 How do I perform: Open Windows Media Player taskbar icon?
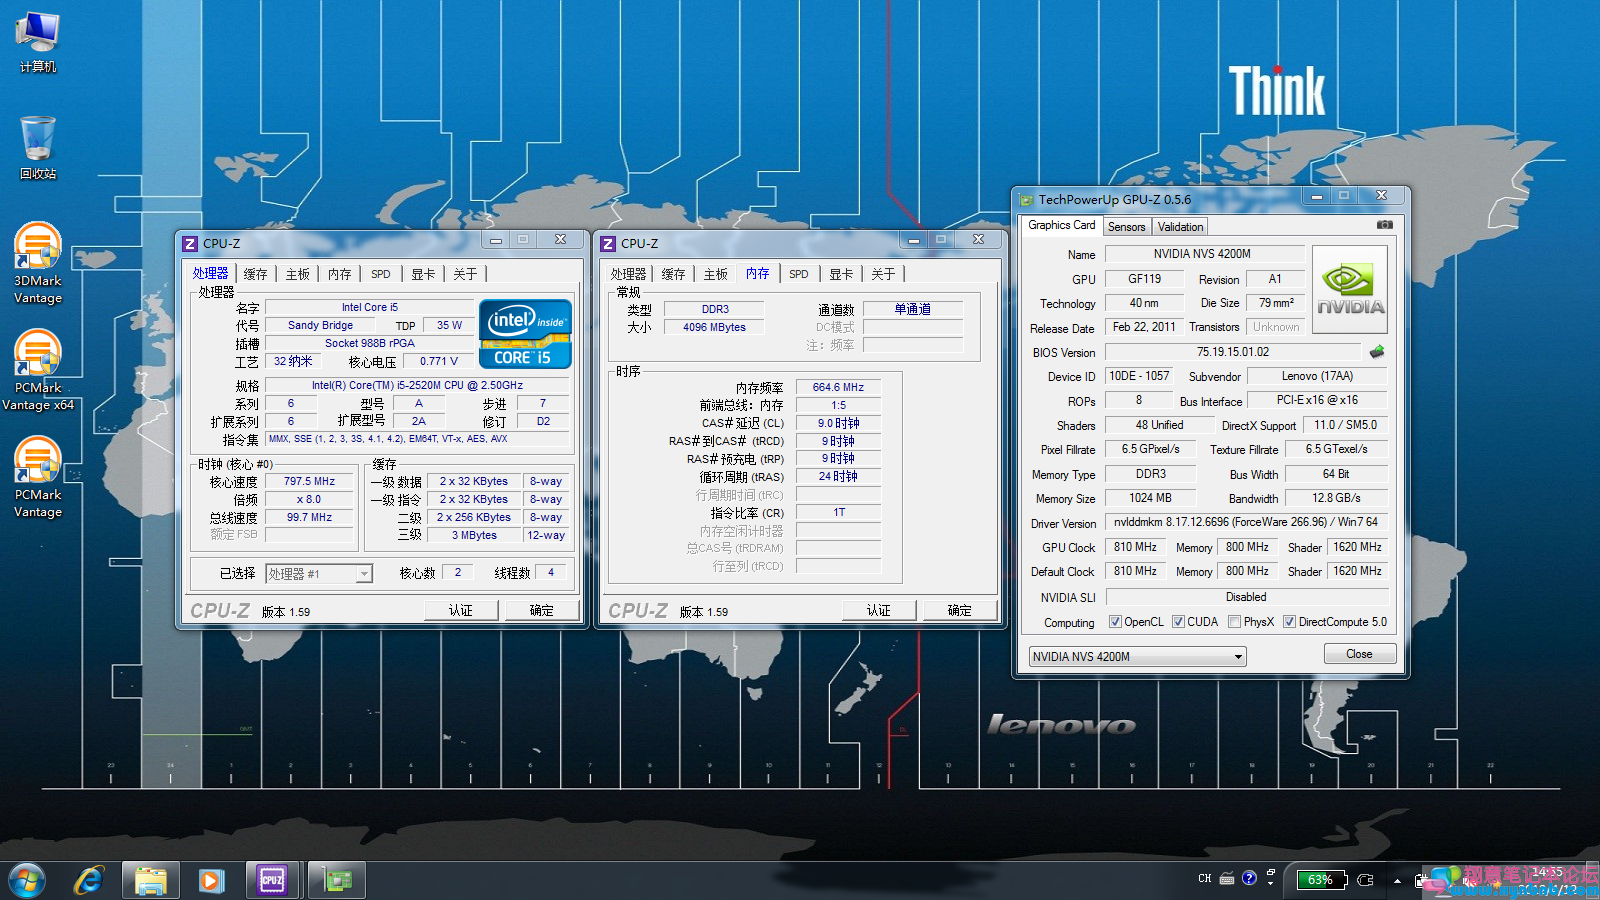coord(210,880)
